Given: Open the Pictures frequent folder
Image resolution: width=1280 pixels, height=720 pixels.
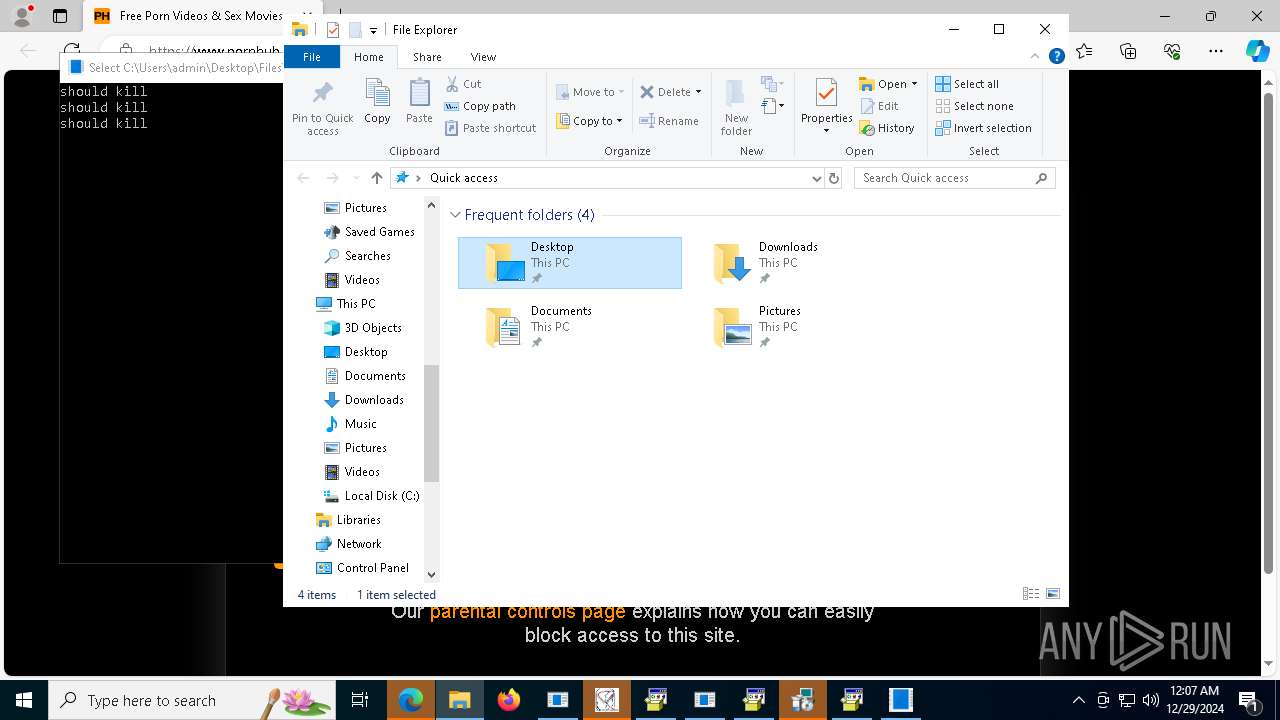Looking at the screenshot, I should pyautogui.click(x=798, y=327).
